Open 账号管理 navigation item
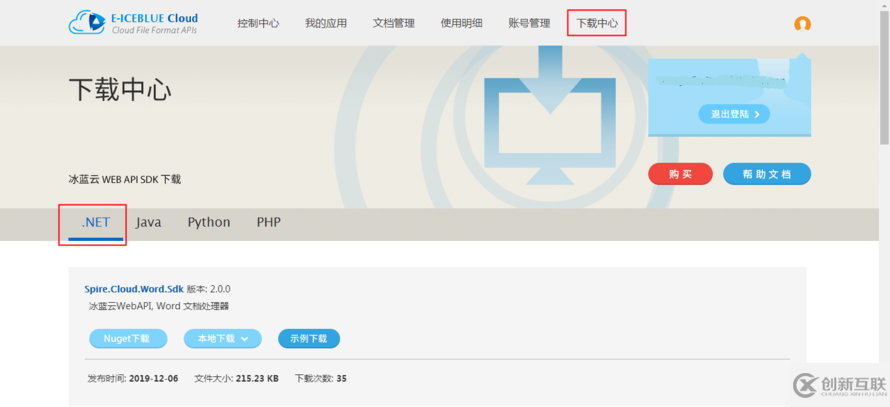Image resolution: width=890 pixels, height=407 pixels. (530, 23)
